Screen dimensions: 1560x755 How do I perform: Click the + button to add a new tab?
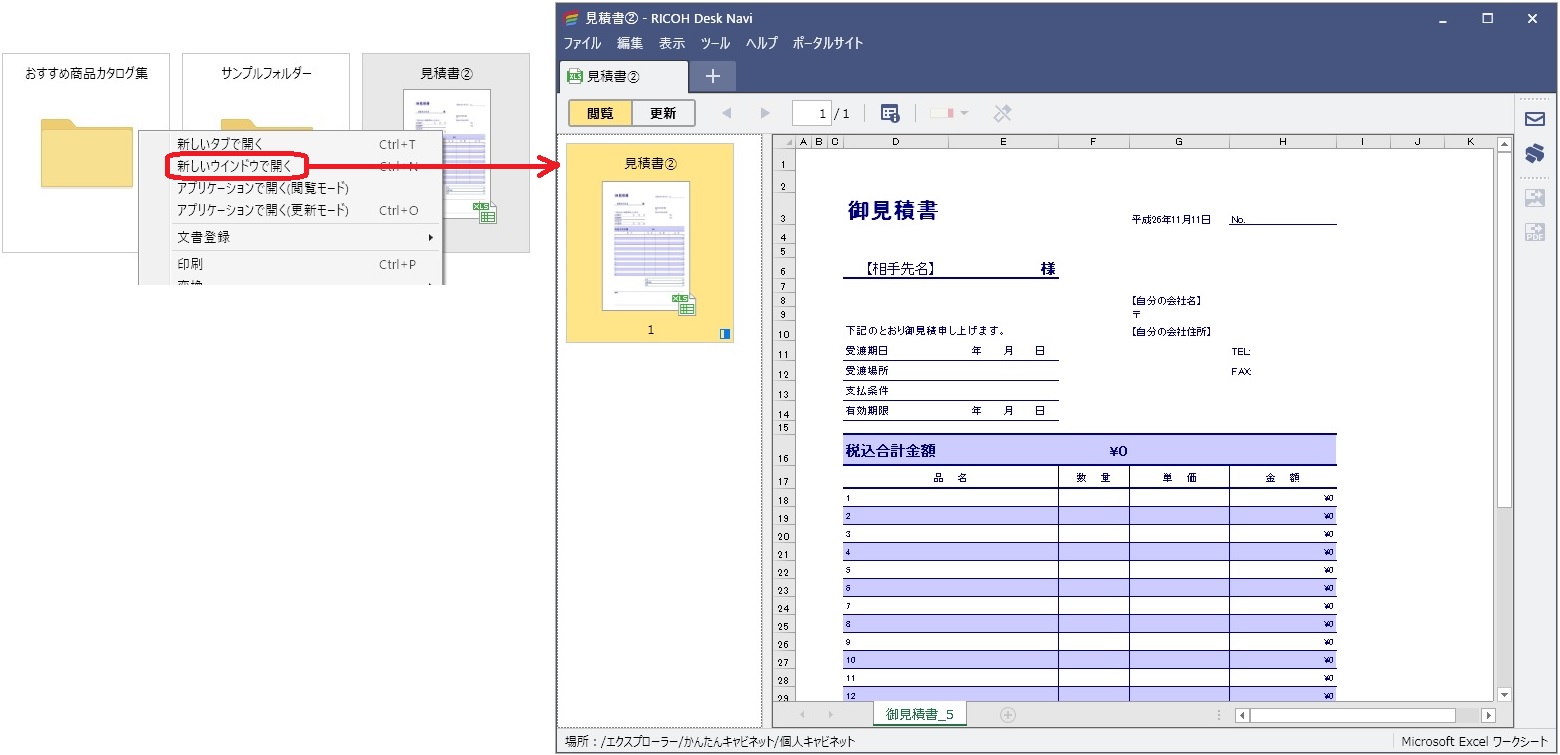712,75
